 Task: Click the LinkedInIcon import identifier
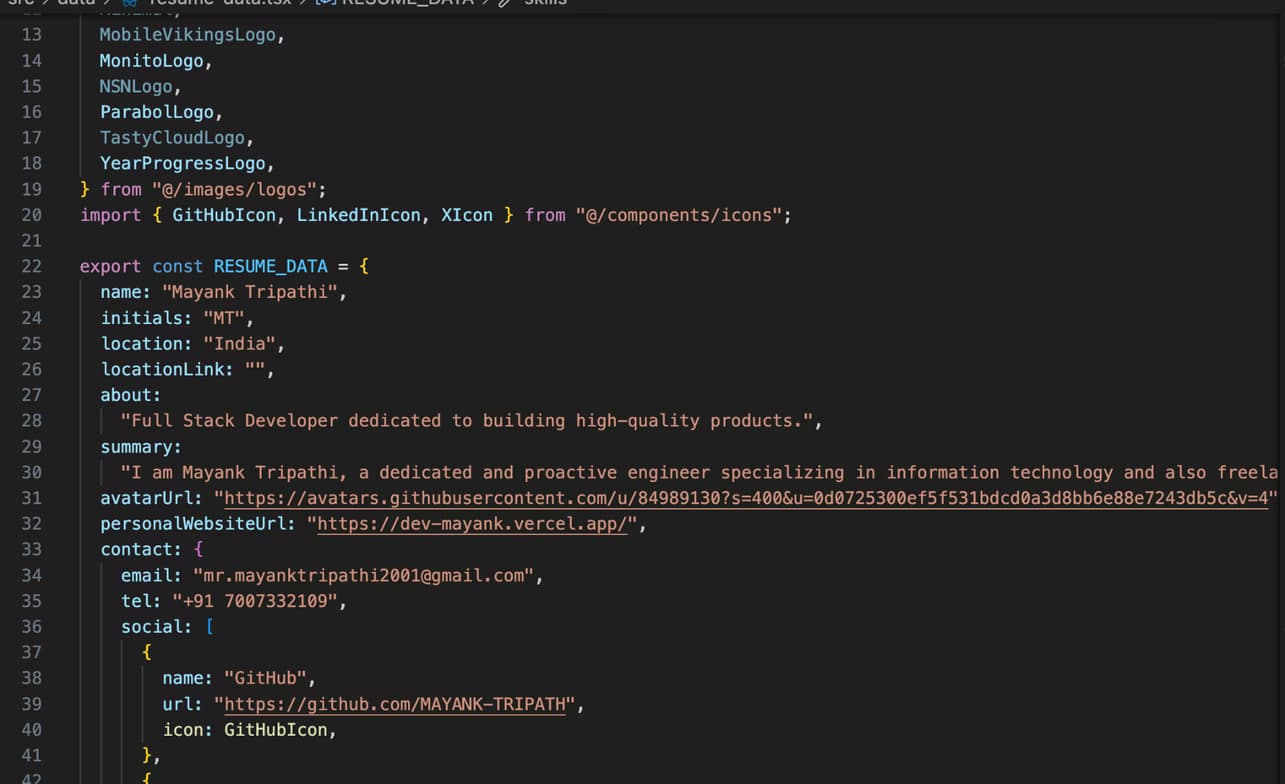point(358,215)
